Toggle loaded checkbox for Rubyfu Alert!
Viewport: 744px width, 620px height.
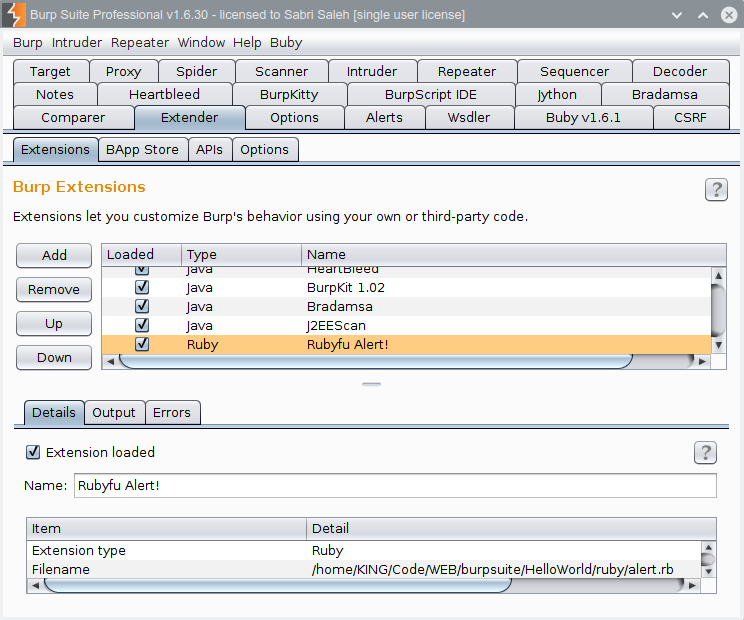tap(142, 343)
